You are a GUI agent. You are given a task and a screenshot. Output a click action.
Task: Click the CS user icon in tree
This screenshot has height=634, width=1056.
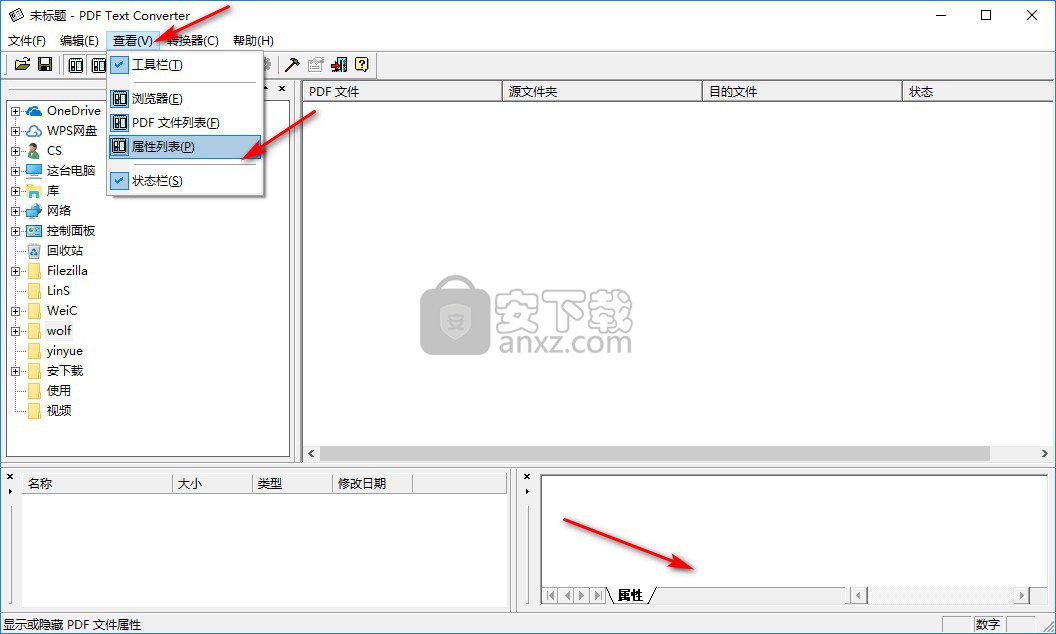34,151
